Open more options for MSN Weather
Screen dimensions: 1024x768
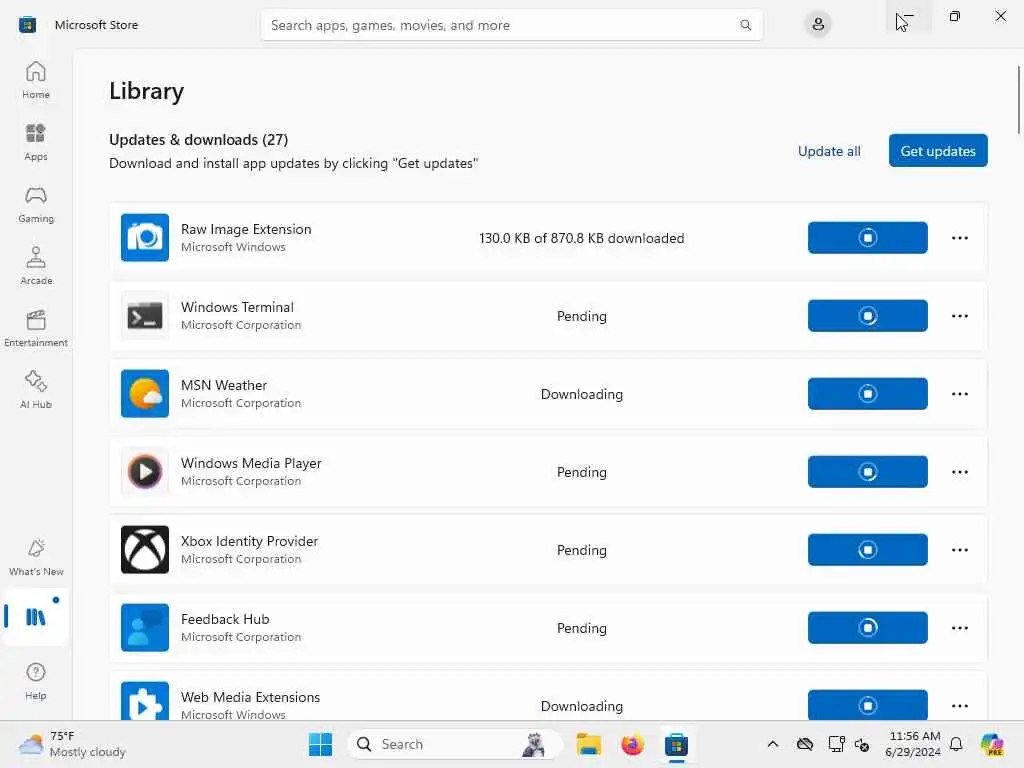959,394
